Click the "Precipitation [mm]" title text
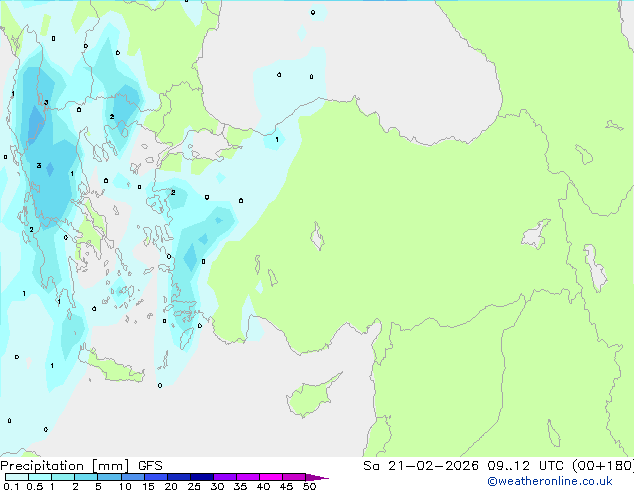This screenshot has height=490, width=634. point(65,466)
